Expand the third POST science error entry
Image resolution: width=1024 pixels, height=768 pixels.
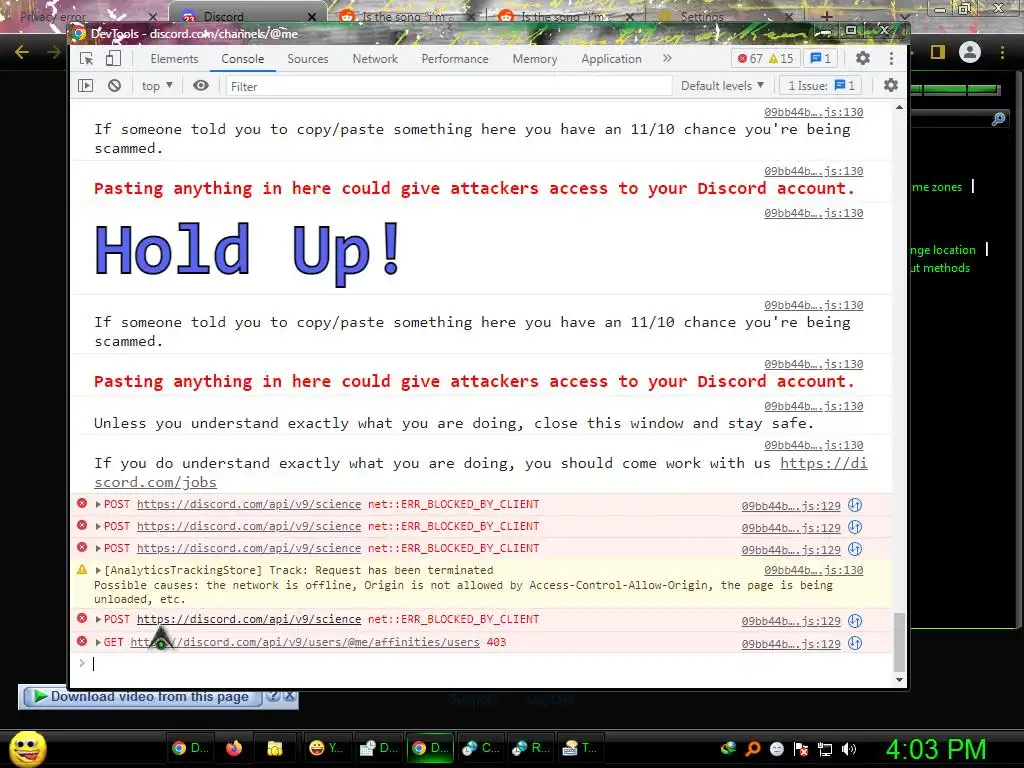pos(98,549)
